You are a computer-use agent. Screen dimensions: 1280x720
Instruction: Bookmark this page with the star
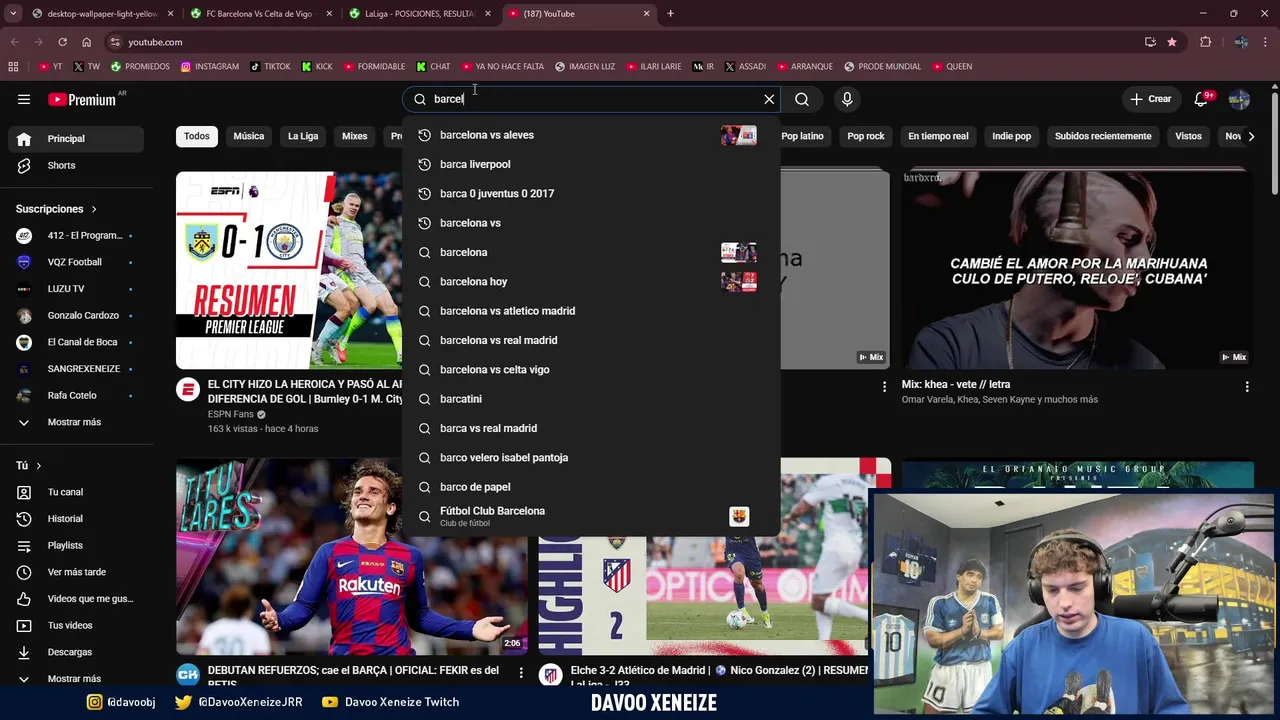1172,42
